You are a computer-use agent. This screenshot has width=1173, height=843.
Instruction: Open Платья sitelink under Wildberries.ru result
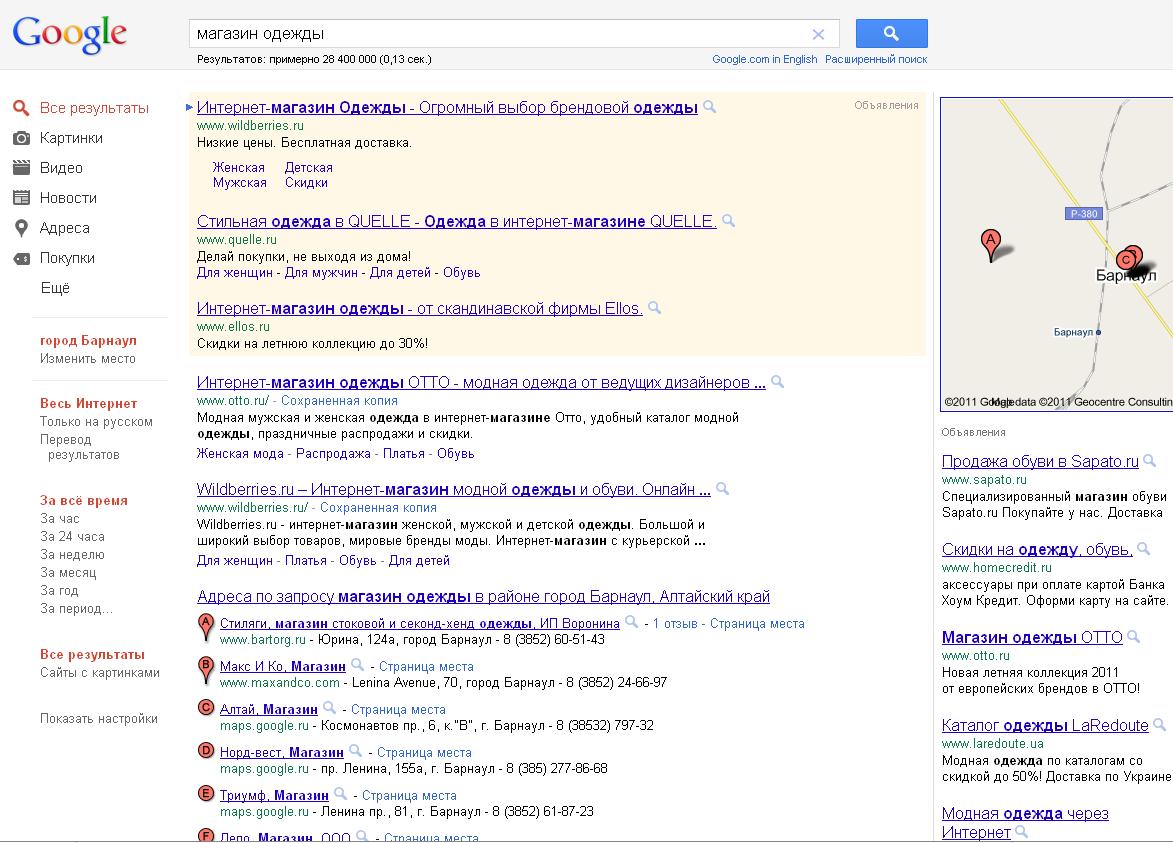tap(305, 561)
